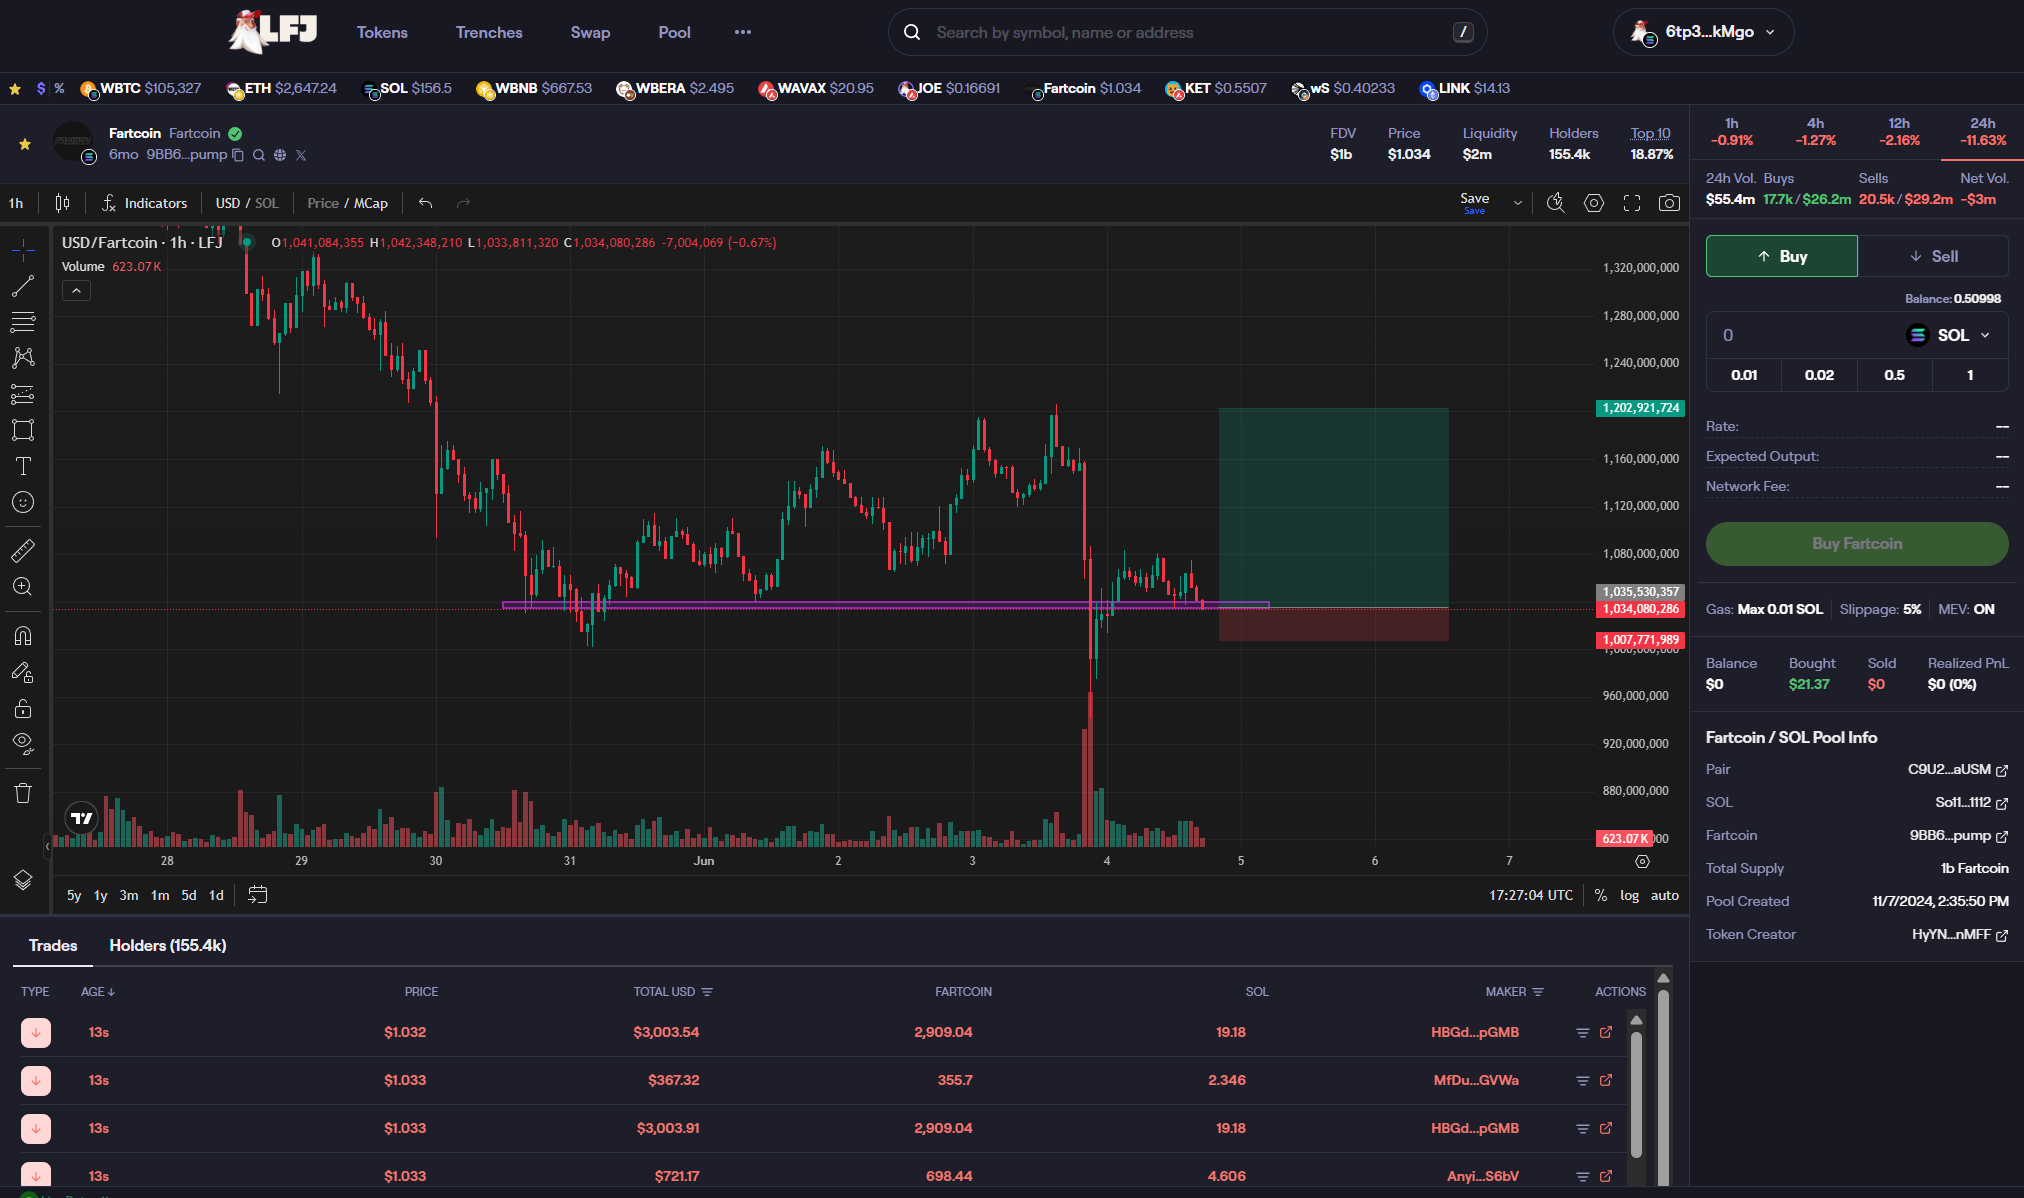Open chart settings gear icon
Image resolution: width=2024 pixels, height=1198 pixels.
[x=1593, y=203]
